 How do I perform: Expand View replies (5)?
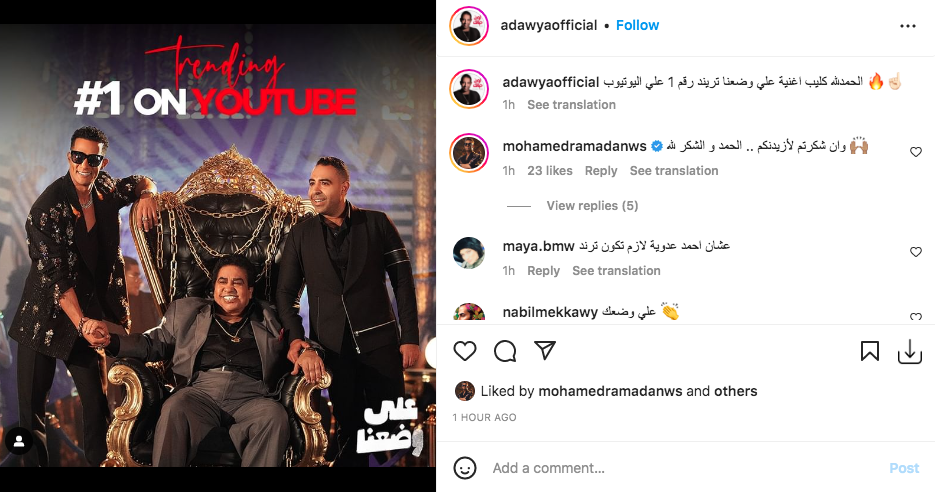(592, 206)
